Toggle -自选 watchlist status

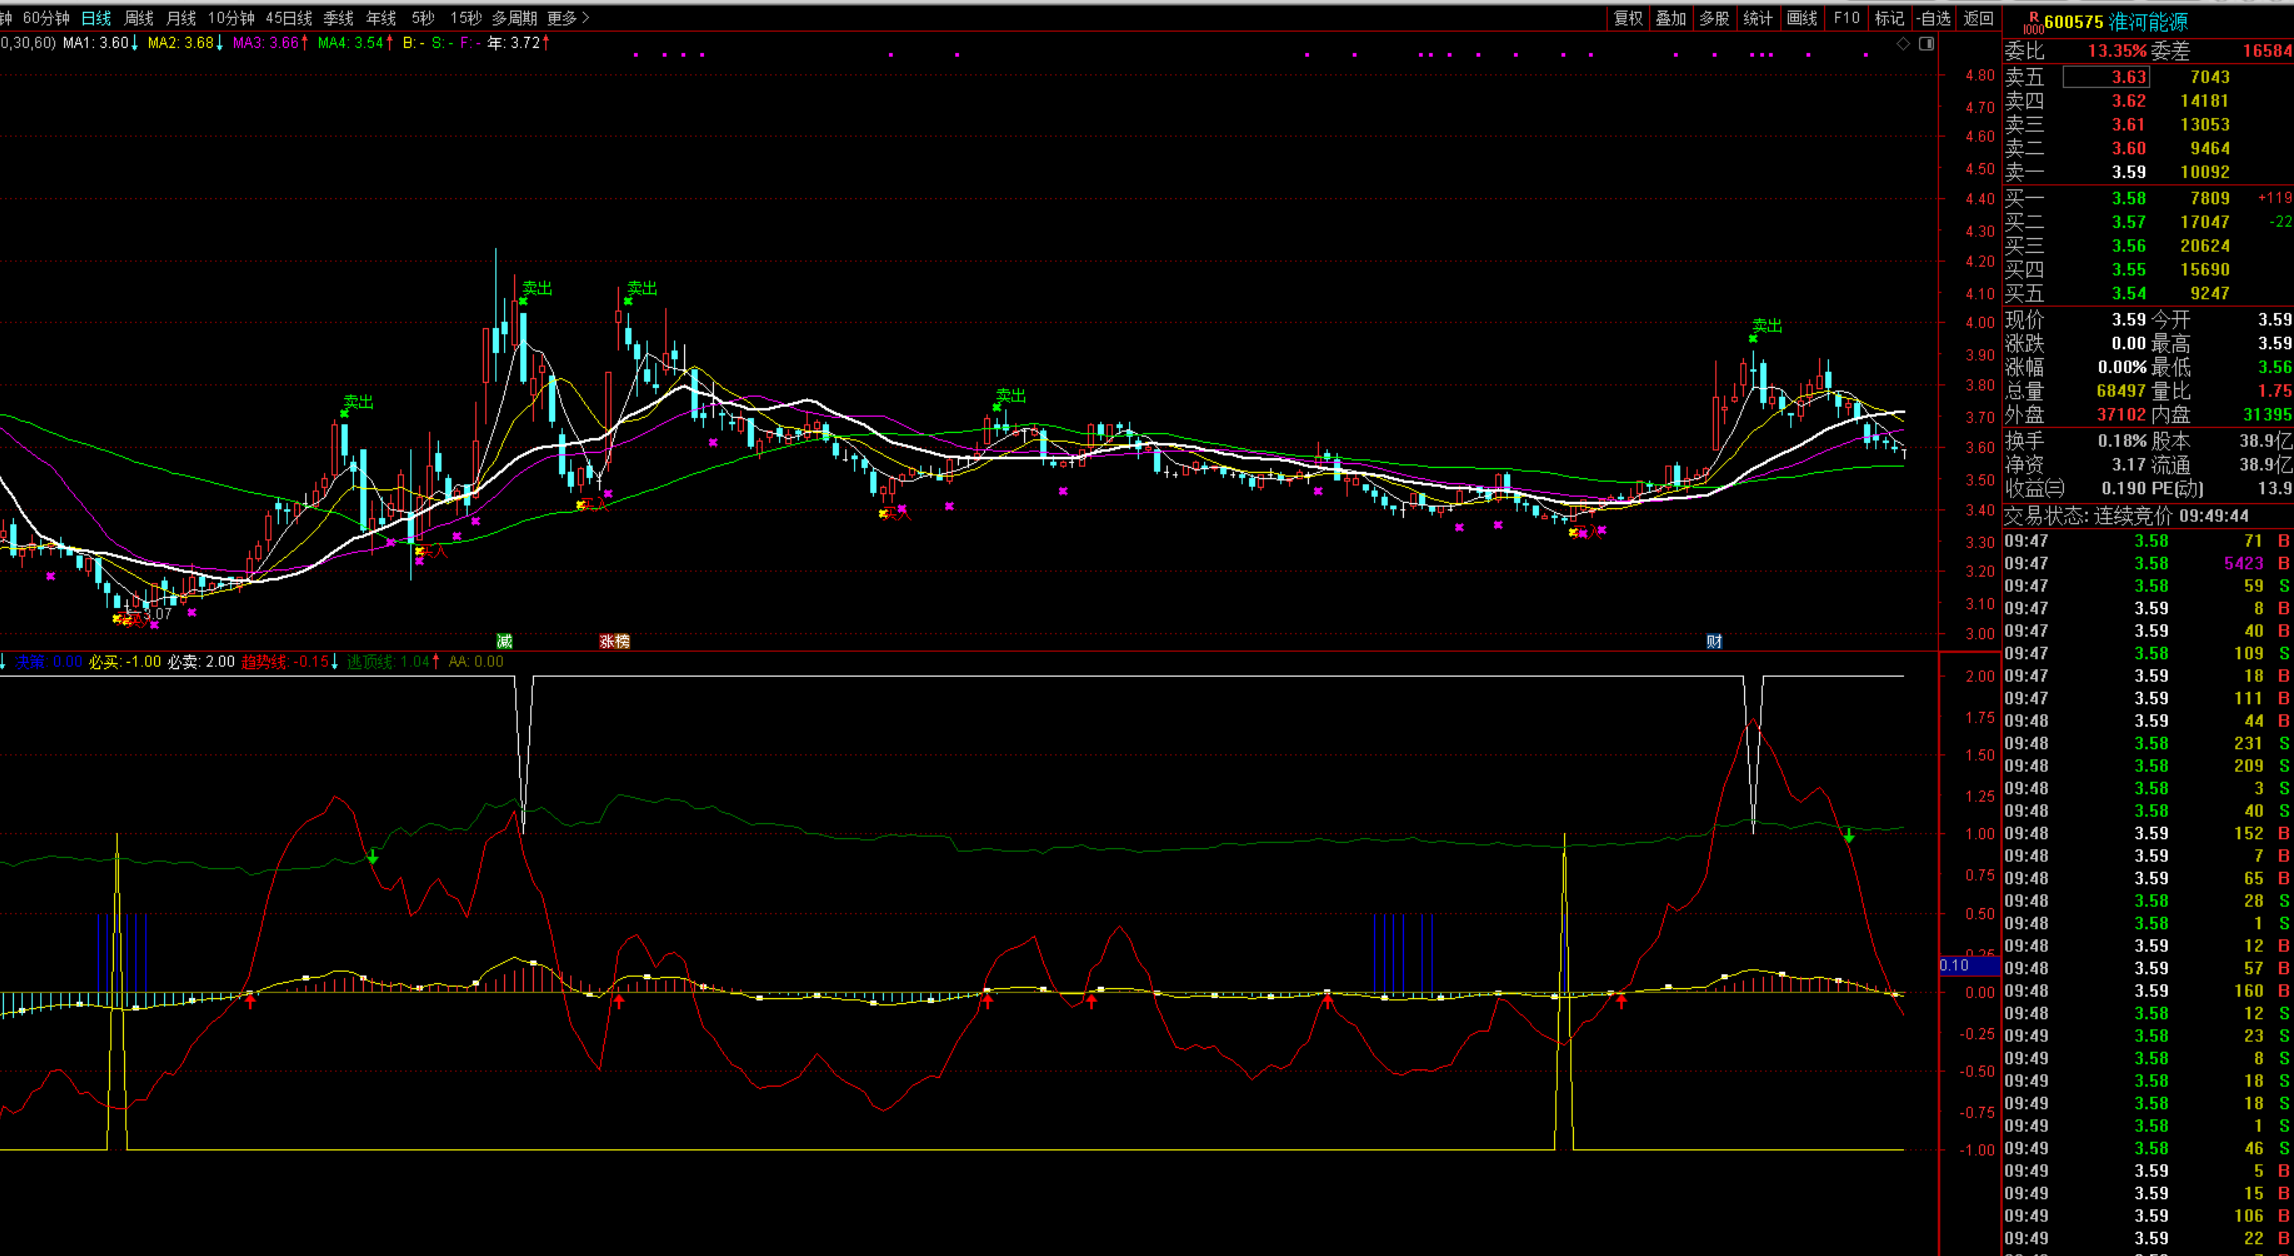click(x=1933, y=18)
